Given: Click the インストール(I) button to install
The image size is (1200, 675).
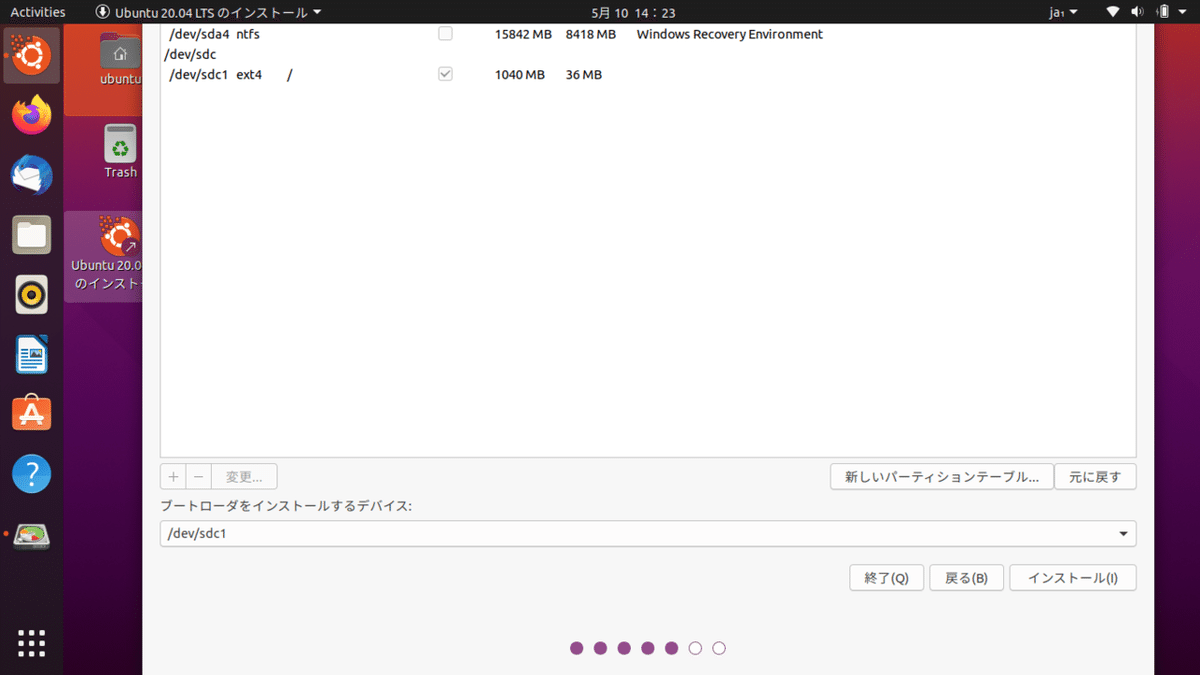Looking at the screenshot, I should (1072, 577).
